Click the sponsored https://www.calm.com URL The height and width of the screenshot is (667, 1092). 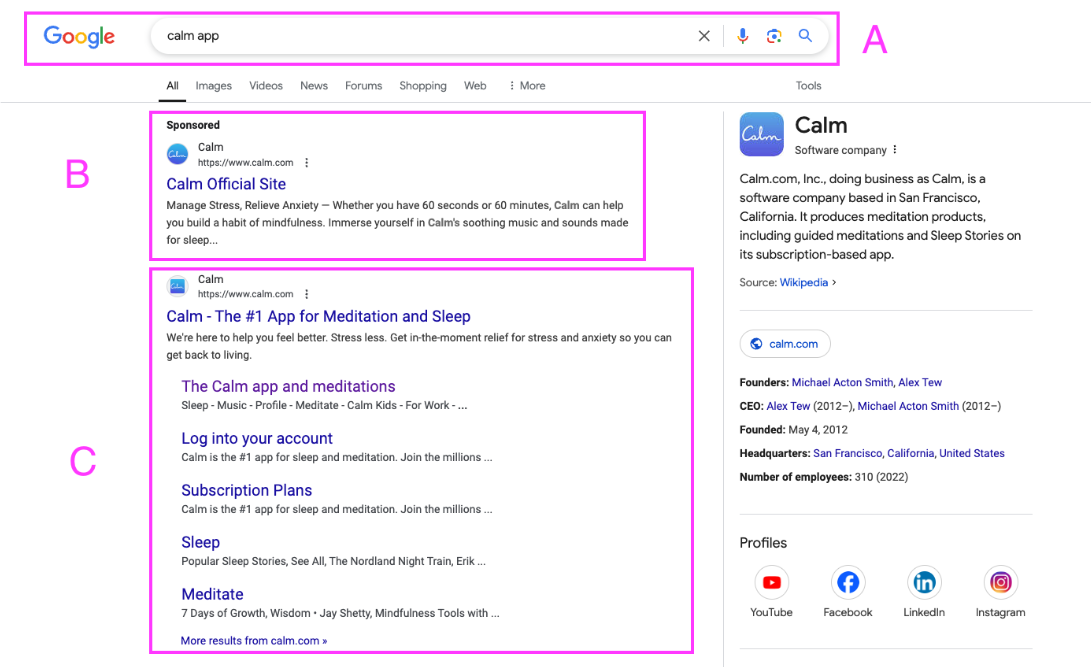click(245, 163)
